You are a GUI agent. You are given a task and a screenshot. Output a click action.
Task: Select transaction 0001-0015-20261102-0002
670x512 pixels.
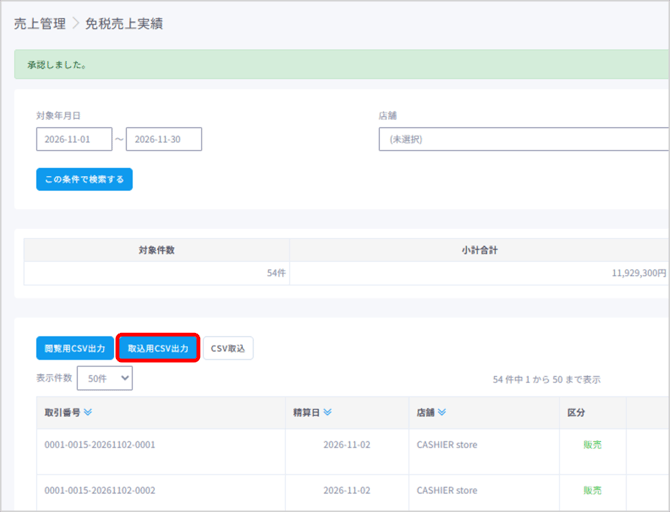point(100,491)
